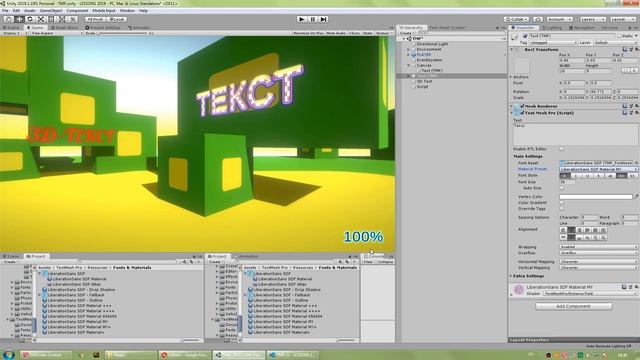Open the Overflow dropdown
Screen dimensions: 640x360
(x=599, y=253)
